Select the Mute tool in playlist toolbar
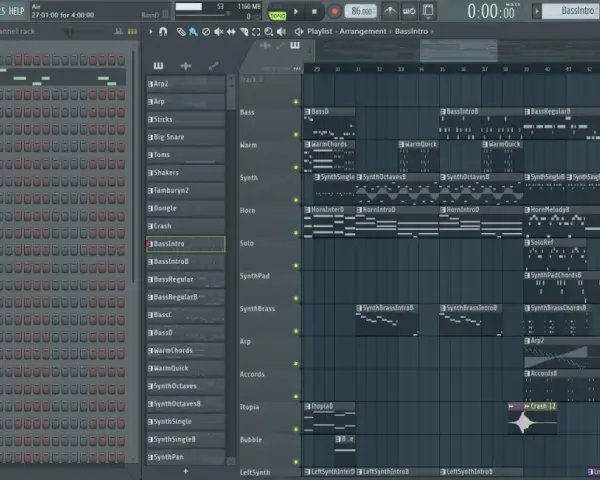This screenshot has height=480, width=600. pos(218,31)
